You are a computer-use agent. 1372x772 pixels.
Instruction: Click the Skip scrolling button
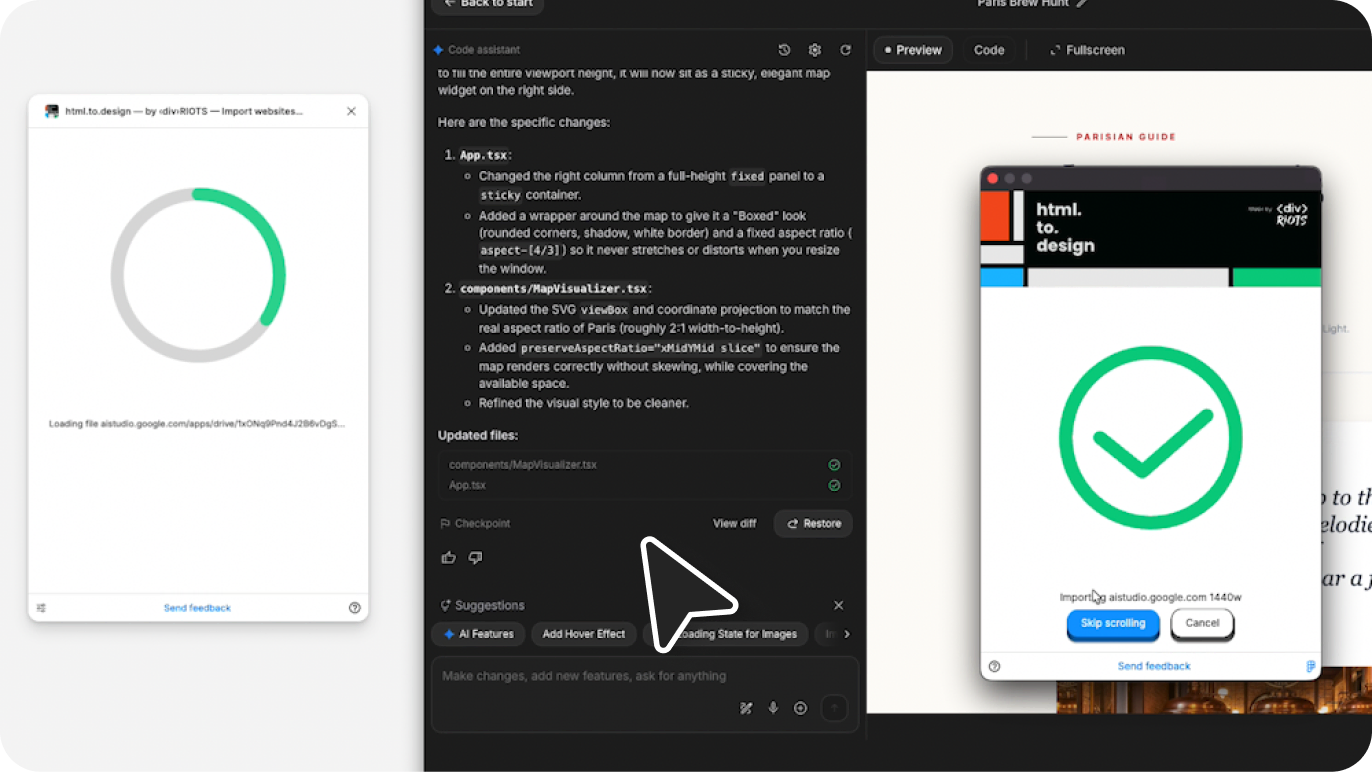coord(1113,623)
